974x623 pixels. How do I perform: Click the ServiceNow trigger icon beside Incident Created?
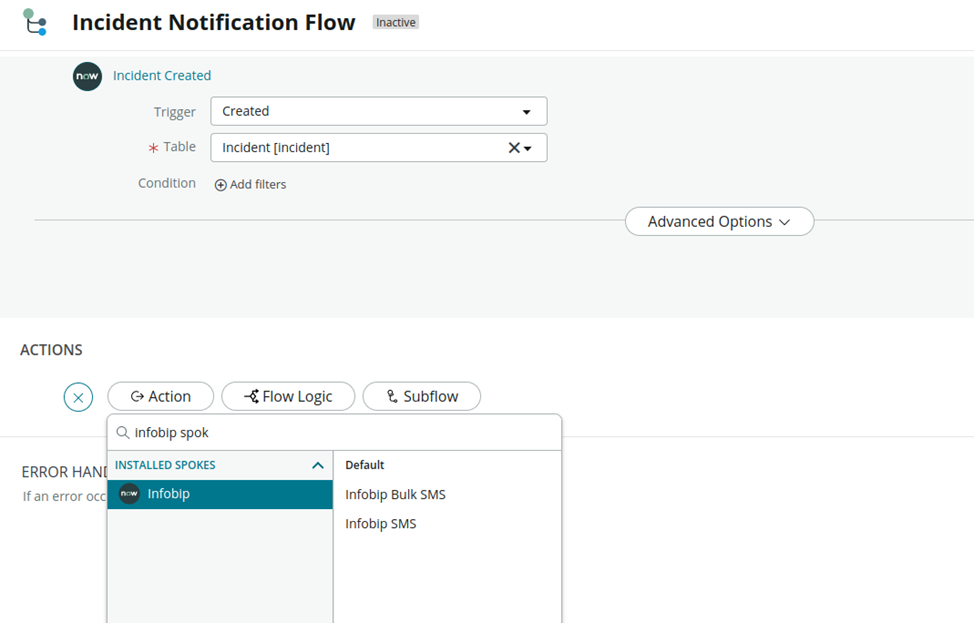(x=87, y=76)
